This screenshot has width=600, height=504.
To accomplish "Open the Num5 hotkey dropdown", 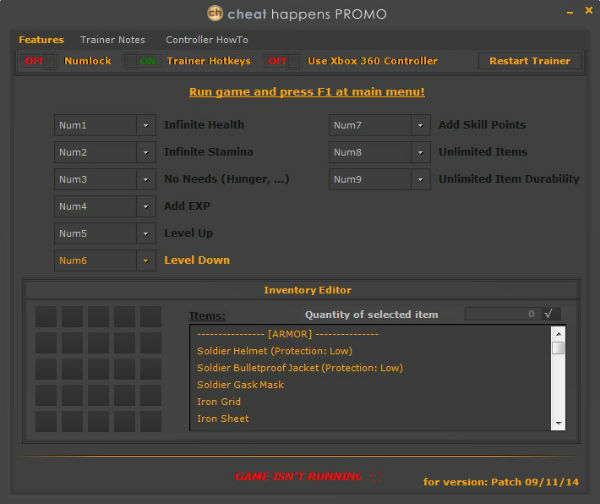I will pyautogui.click(x=146, y=233).
